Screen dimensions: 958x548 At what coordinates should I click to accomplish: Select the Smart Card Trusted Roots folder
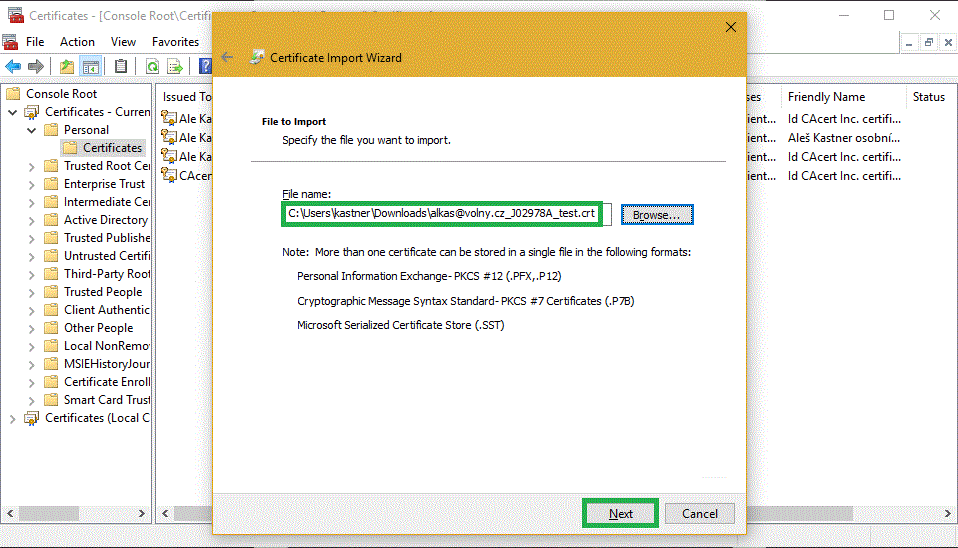point(107,400)
